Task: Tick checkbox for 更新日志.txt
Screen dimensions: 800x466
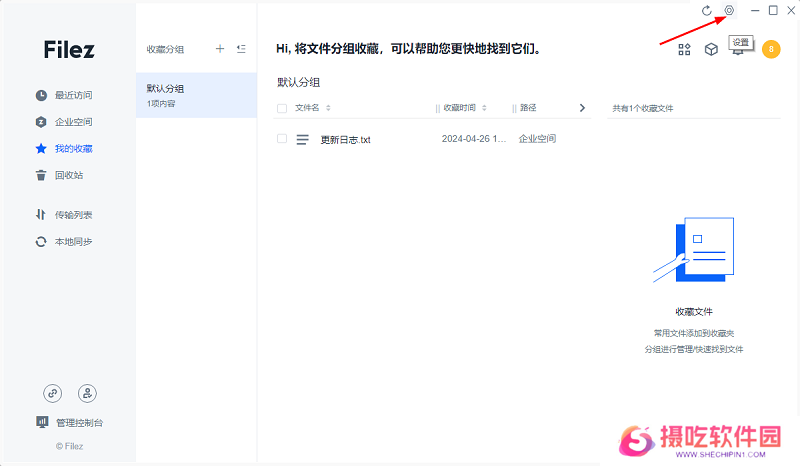Action: (x=282, y=139)
